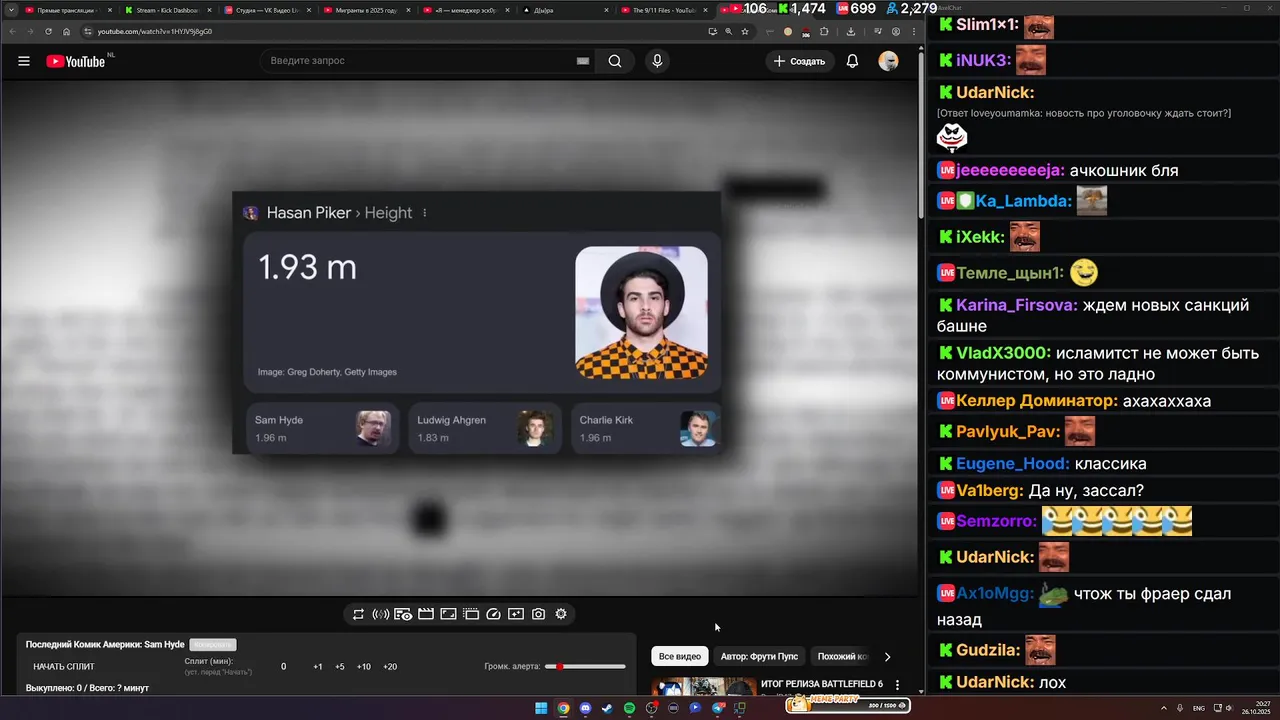The height and width of the screenshot is (720, 1280).
Task: Open YouTube notifications bell
Action: coord(852,61)
